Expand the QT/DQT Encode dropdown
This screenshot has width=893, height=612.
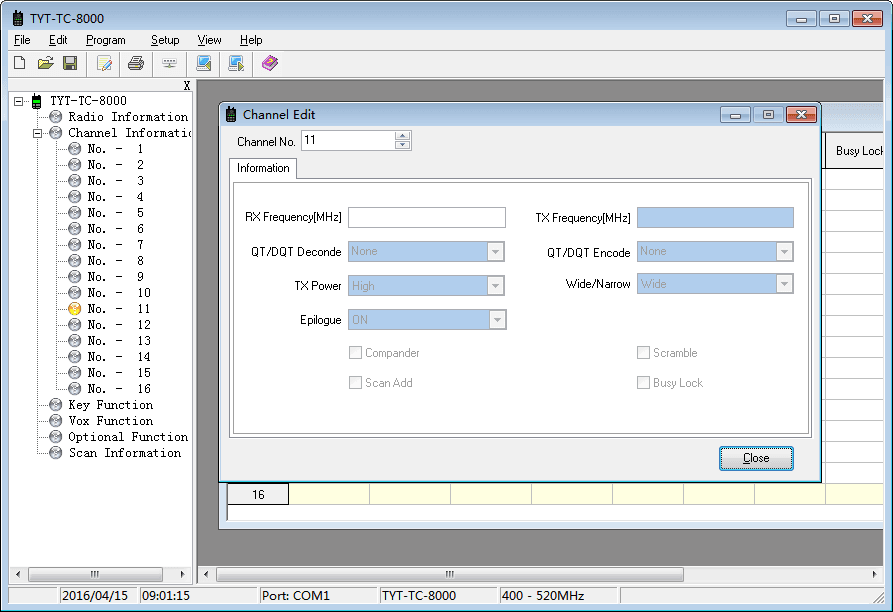click(x=784, y=252)
